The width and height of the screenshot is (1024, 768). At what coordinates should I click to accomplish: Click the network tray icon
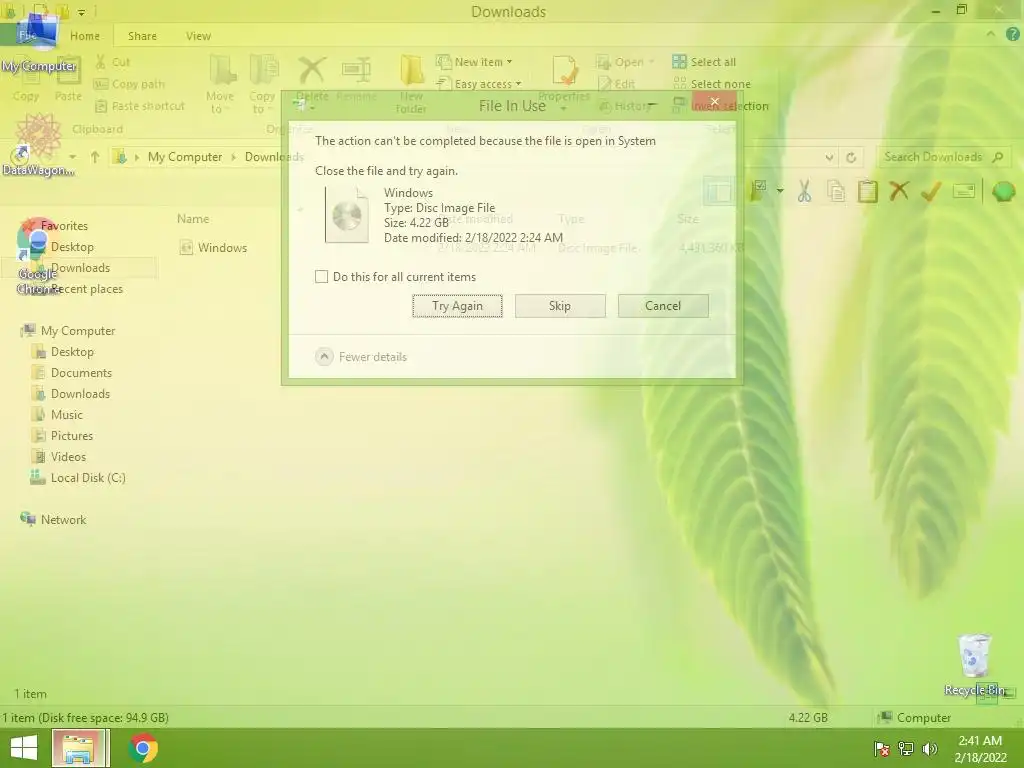[x=906, y=749]
